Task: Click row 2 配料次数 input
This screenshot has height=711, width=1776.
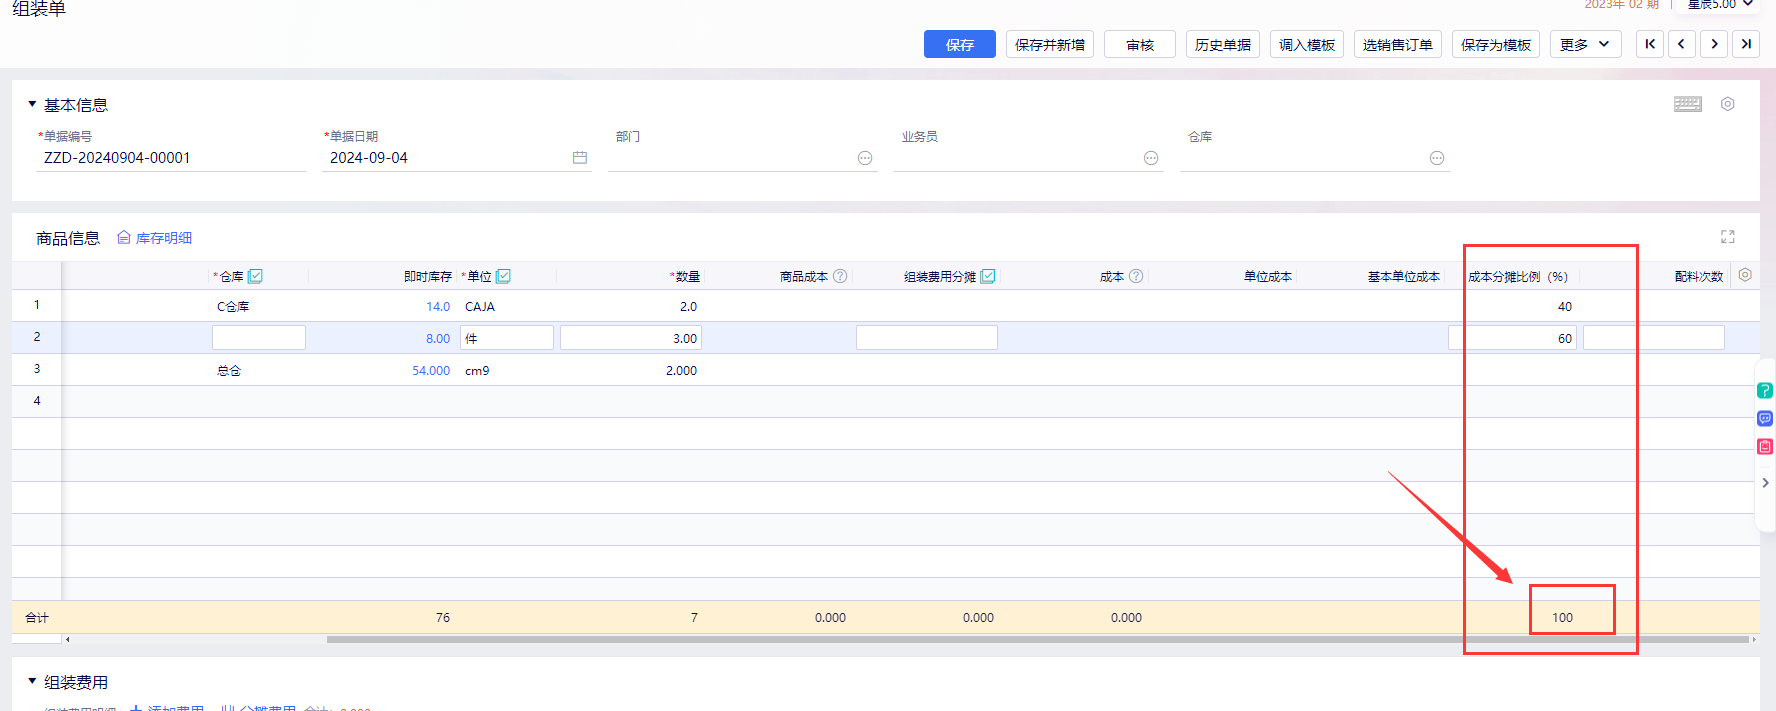Action: [x=1654, y=338]
